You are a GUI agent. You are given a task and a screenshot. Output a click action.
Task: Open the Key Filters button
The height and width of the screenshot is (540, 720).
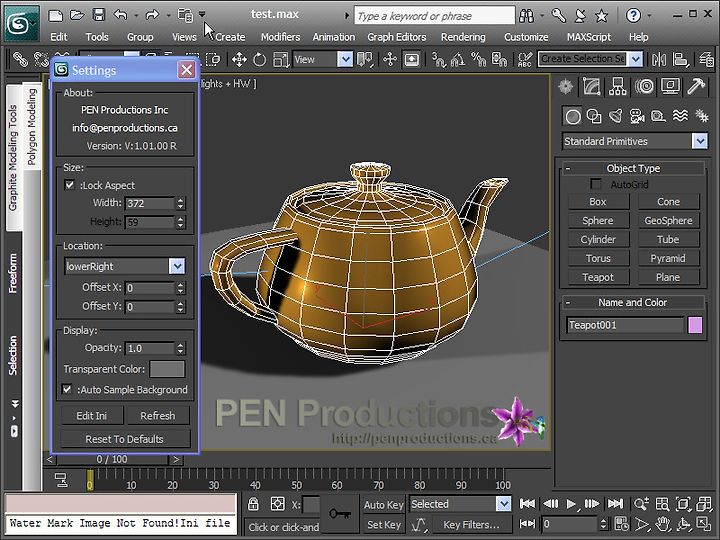coord(471,524)
